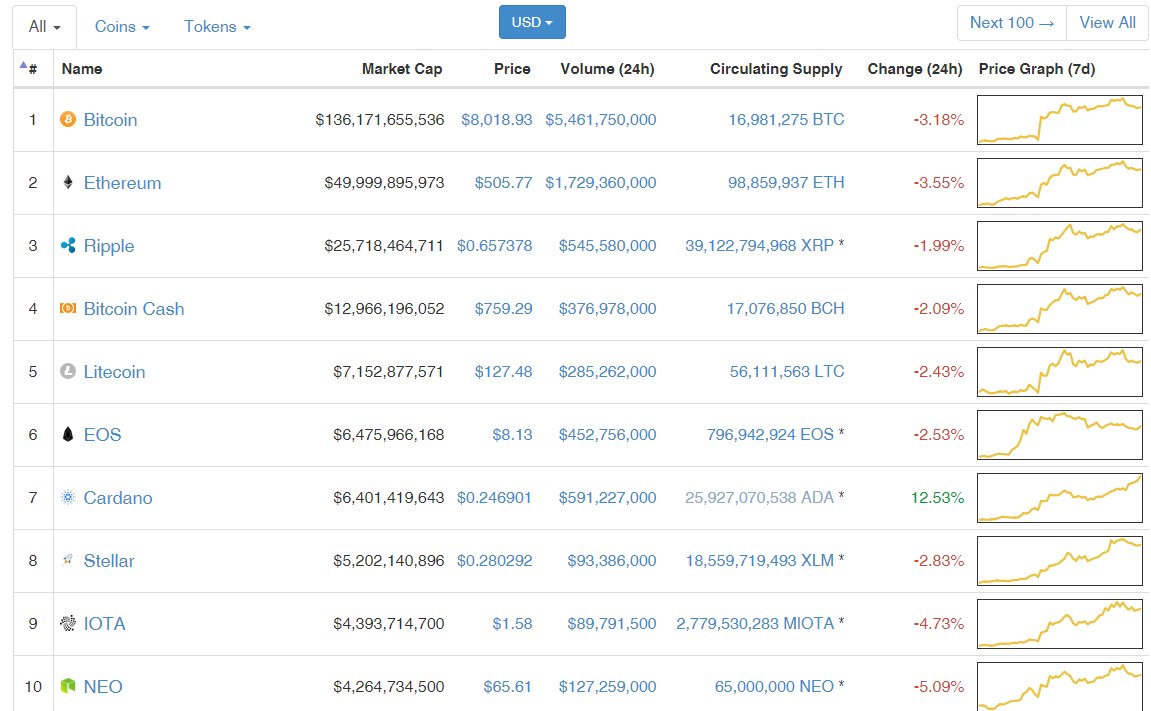The height and width of the screenshot is (711, 1151).
Task: Click supply 98,859,937 ETH
Action: coord(786,183)
